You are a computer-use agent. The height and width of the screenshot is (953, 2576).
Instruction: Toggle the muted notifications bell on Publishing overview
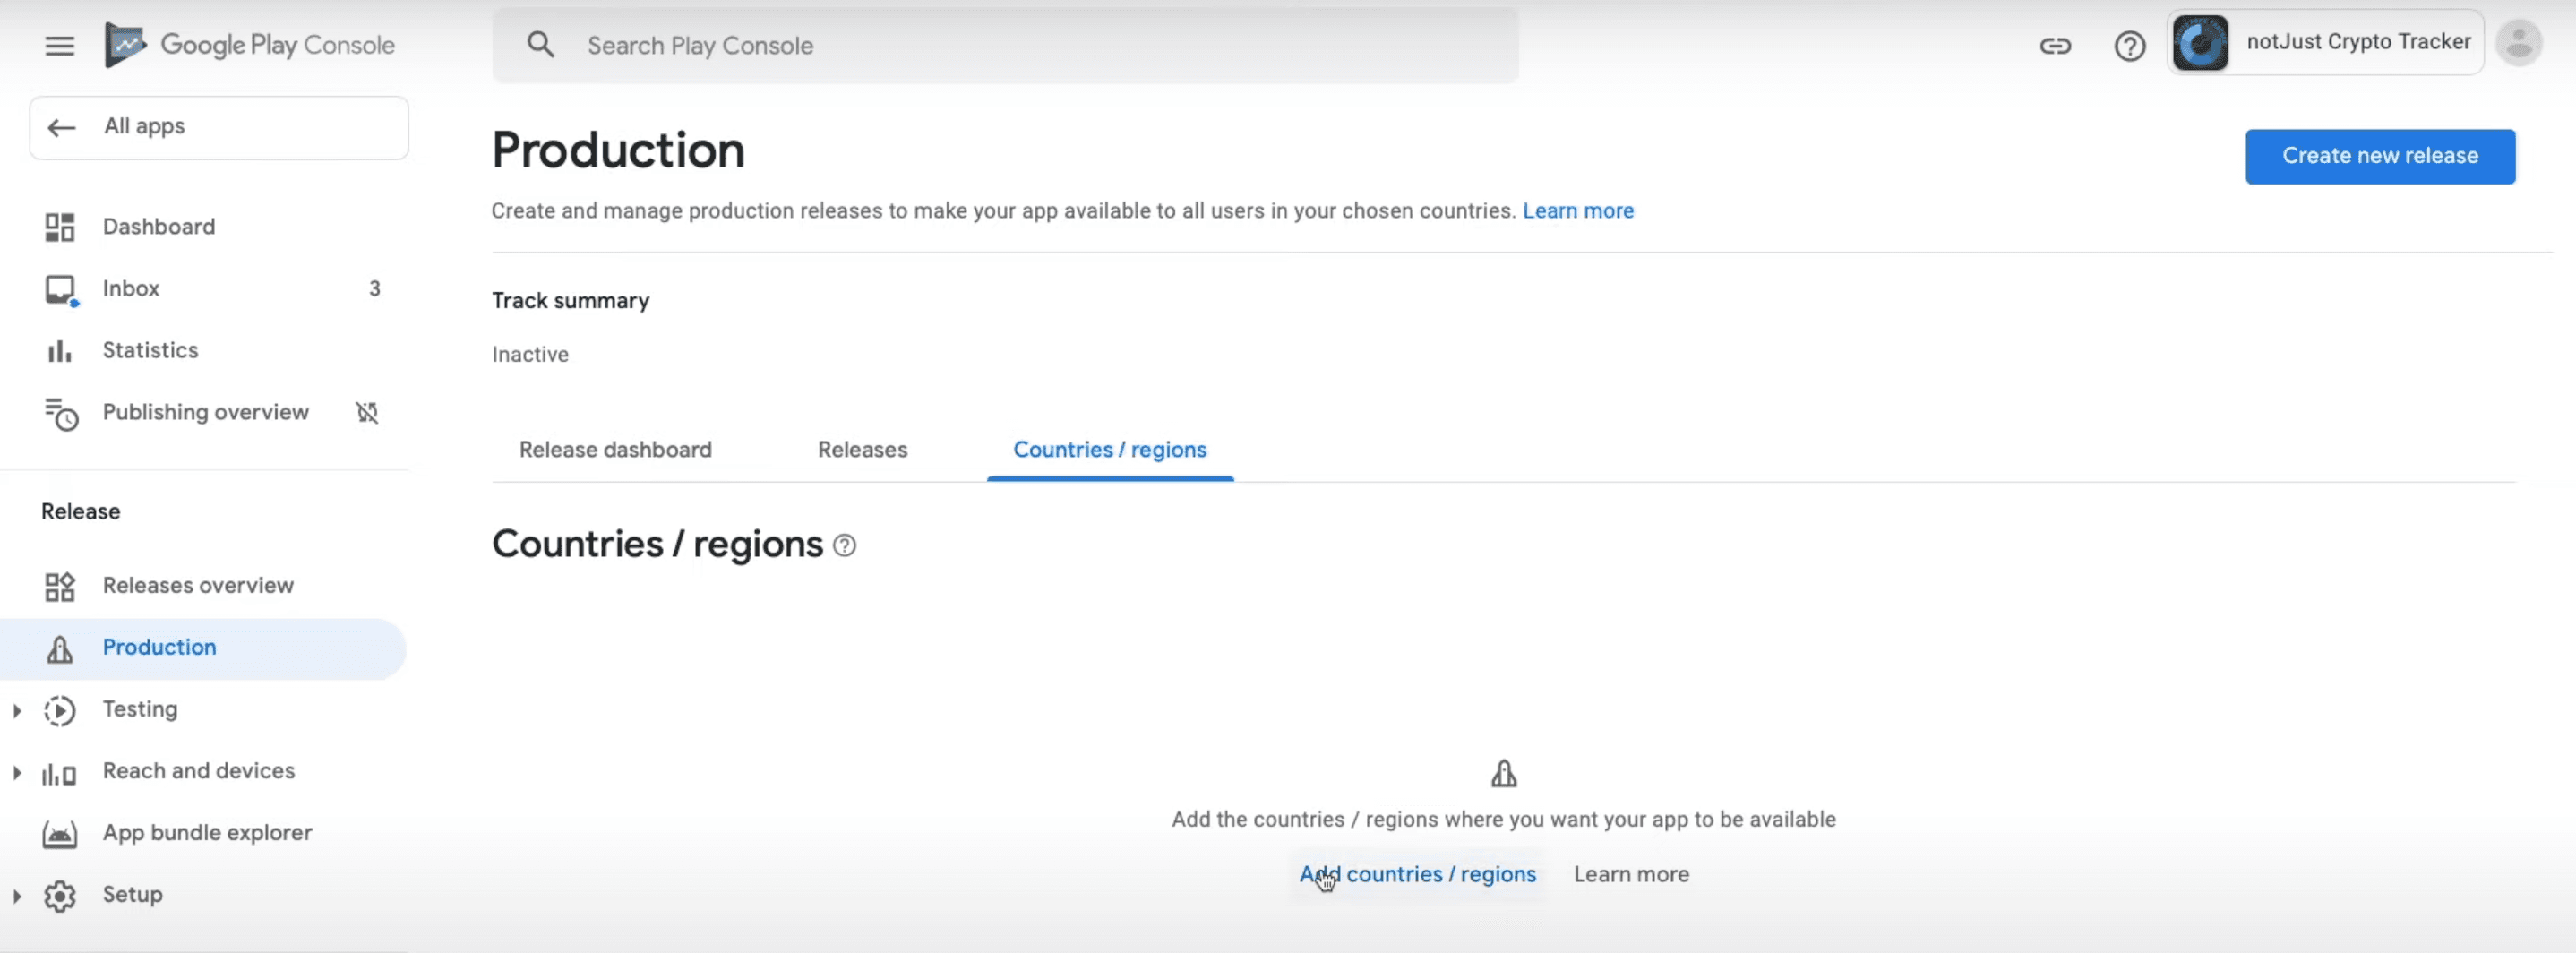366,413
